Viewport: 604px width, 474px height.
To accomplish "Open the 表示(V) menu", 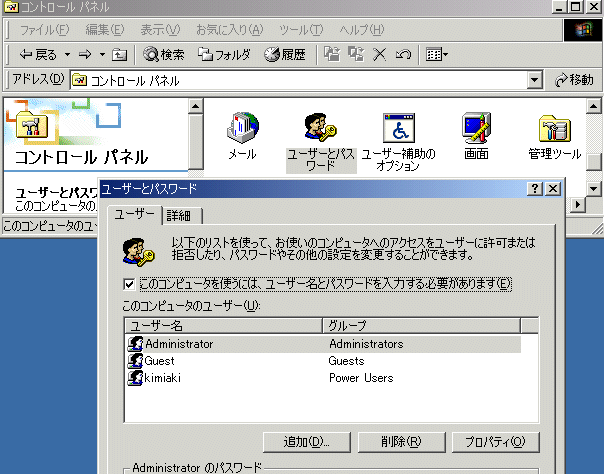I will [x=160, y=30].
